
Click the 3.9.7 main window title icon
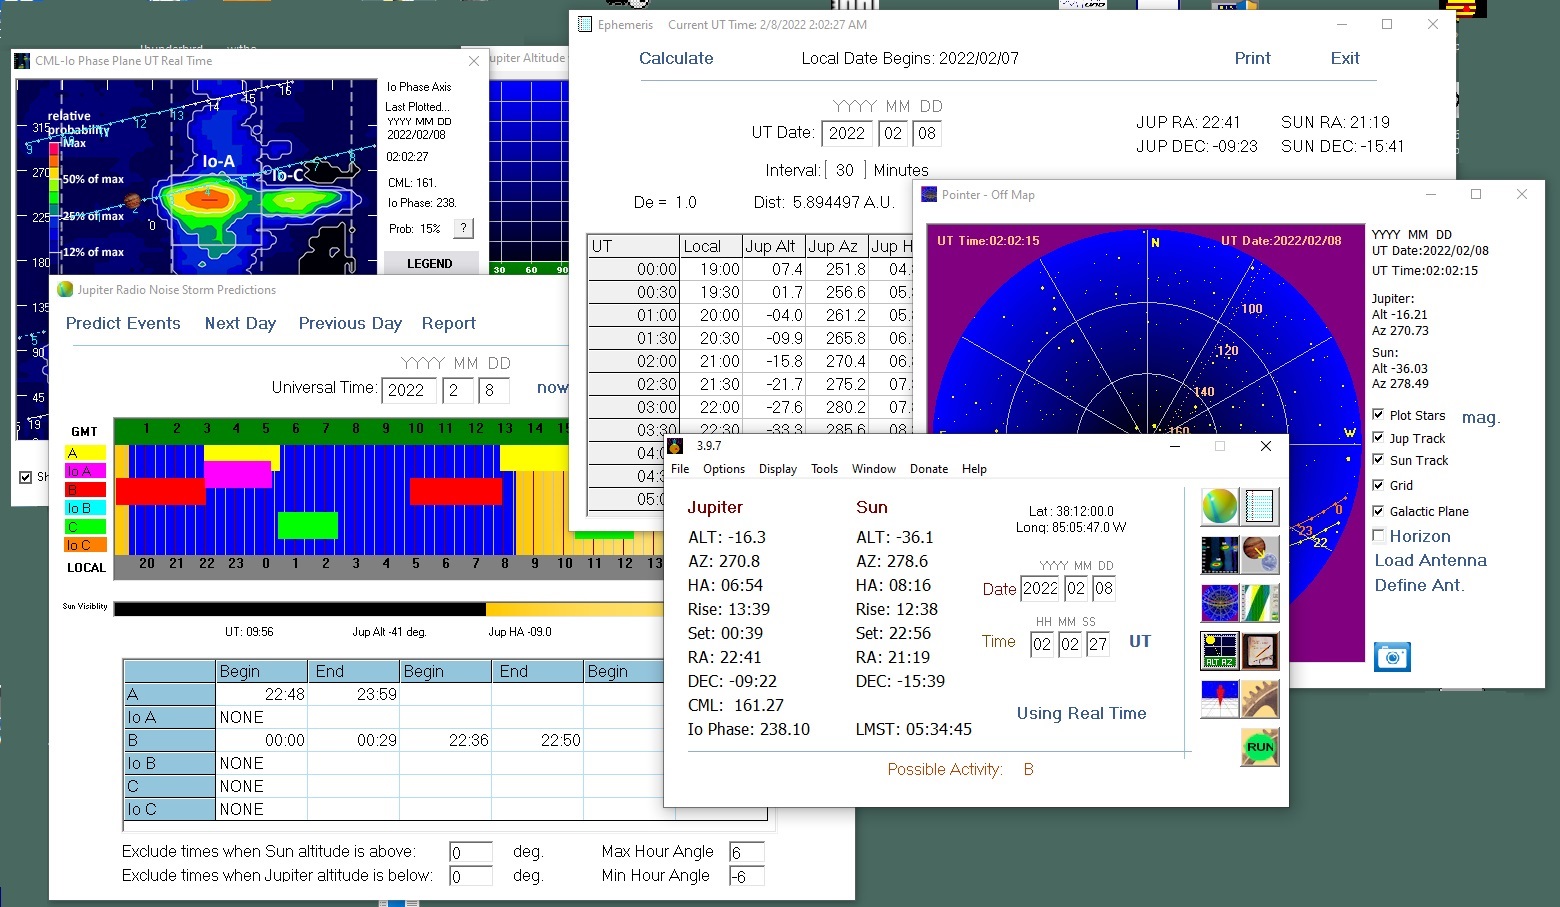[x=676, y=446]
